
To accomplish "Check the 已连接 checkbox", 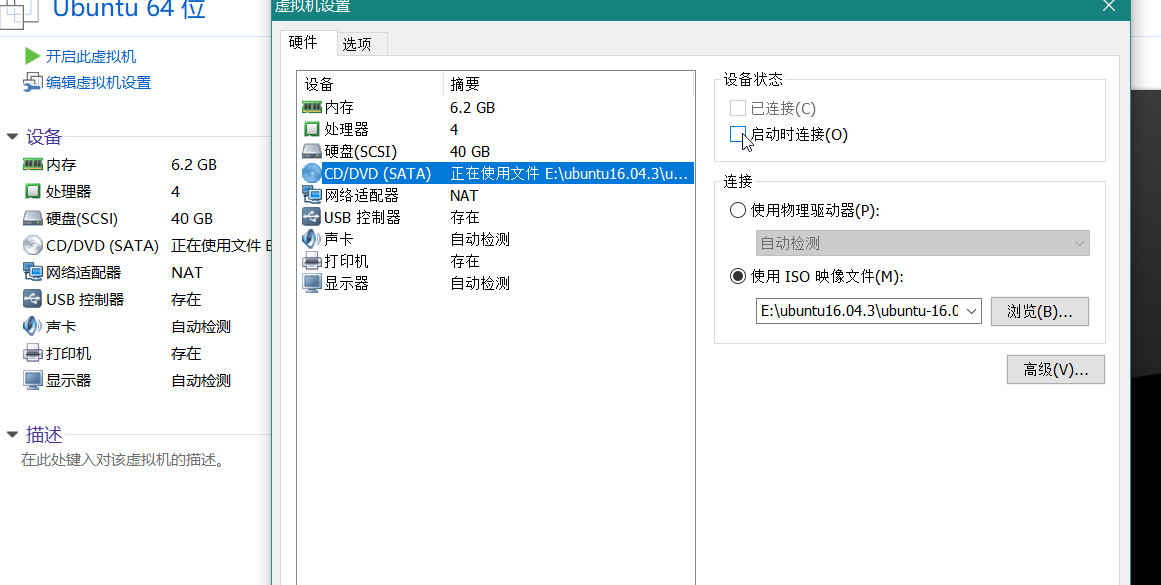I will pyautogui.click(x=738, y=108).
